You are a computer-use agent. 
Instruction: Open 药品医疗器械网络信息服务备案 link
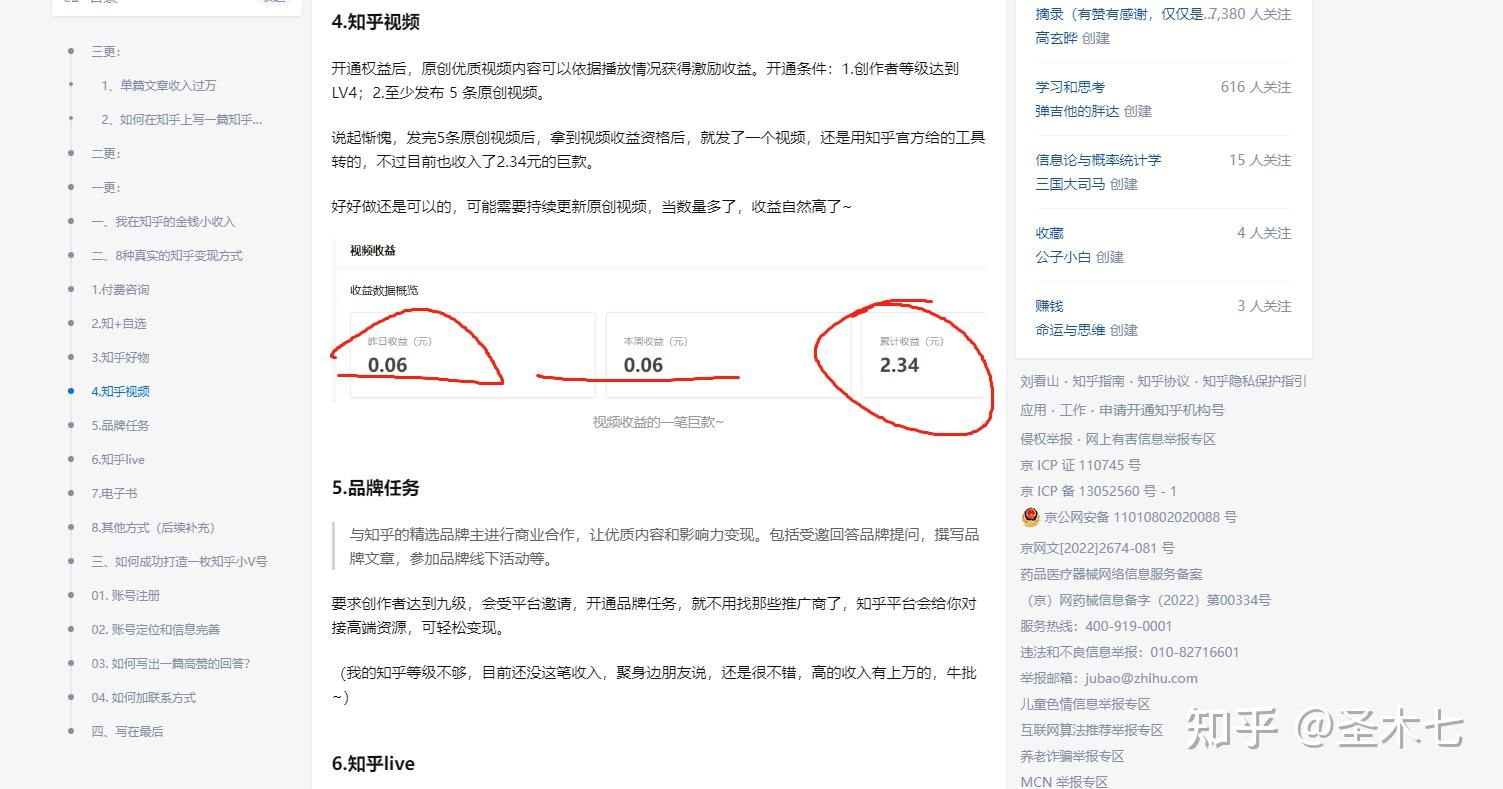tap(1111, 574)
